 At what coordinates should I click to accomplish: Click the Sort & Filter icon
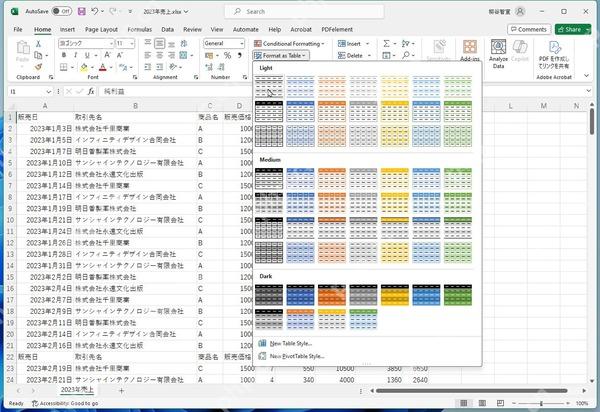point(406,44)
